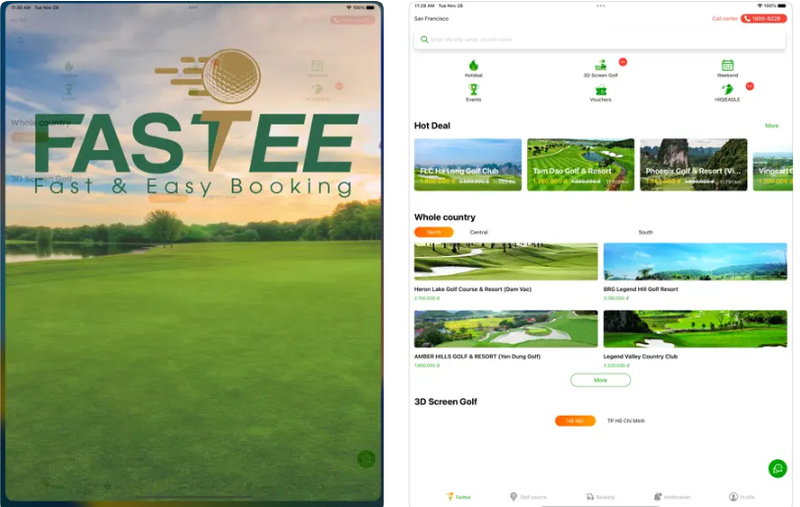Open FLC Ha Long Golf Club deal

click(x=467, y=165)
